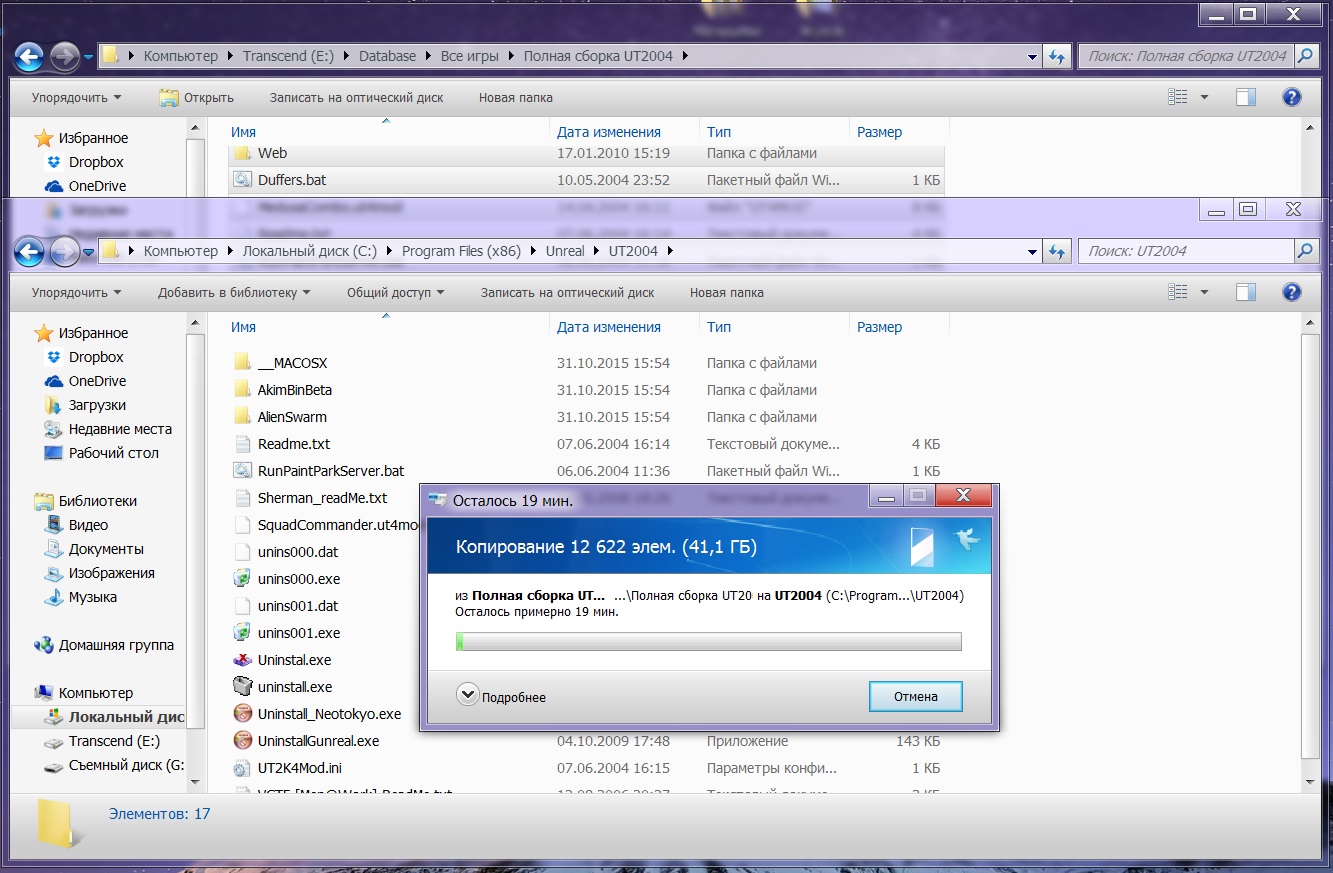Viewport: 1333px width, 873px height.
Task: Expand arrow after Unreal in UT2004 breadcrumb
Action: pos(597,251)
